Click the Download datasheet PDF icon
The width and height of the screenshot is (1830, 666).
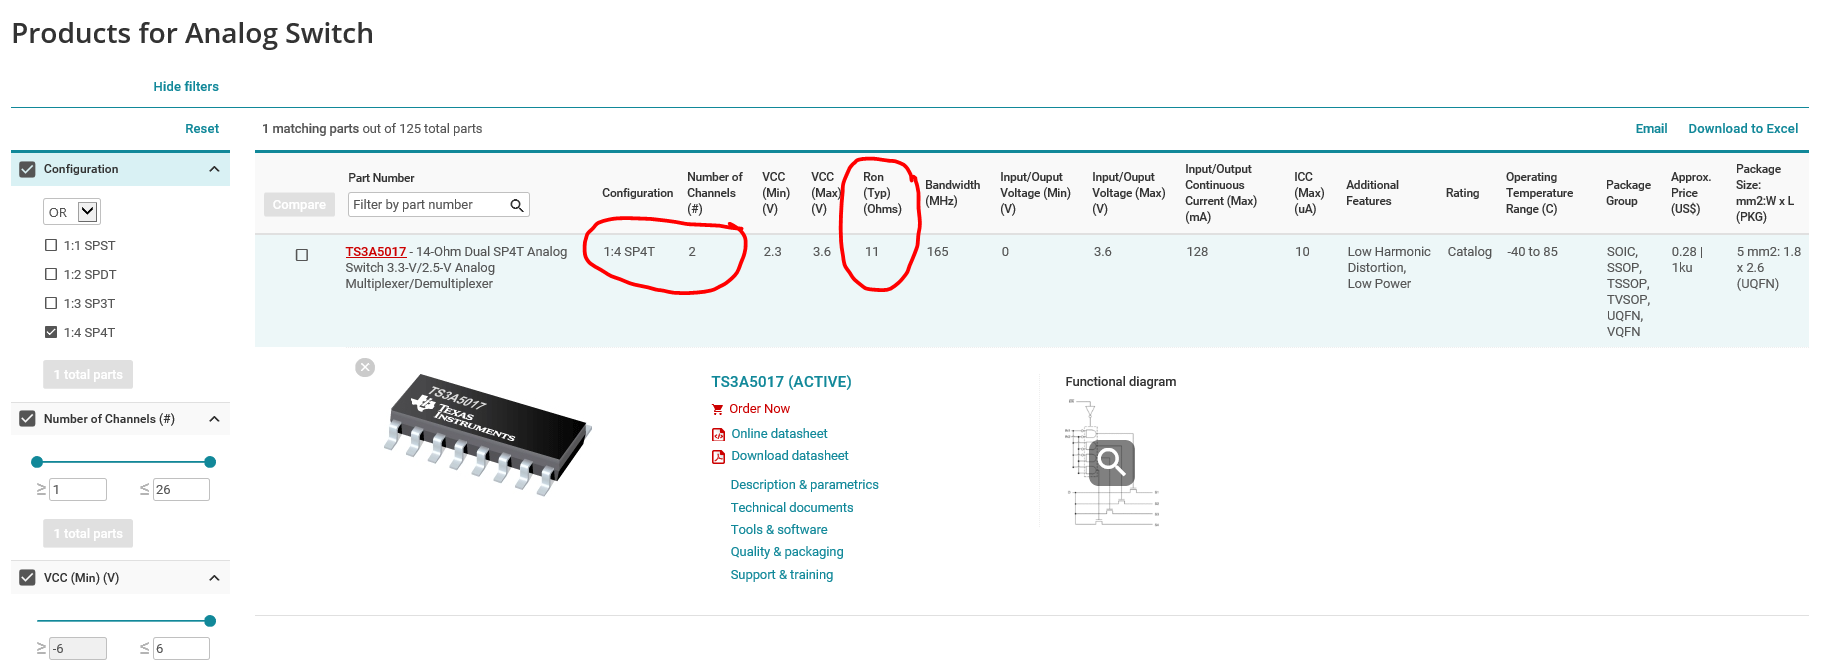[x=718, y=456]
